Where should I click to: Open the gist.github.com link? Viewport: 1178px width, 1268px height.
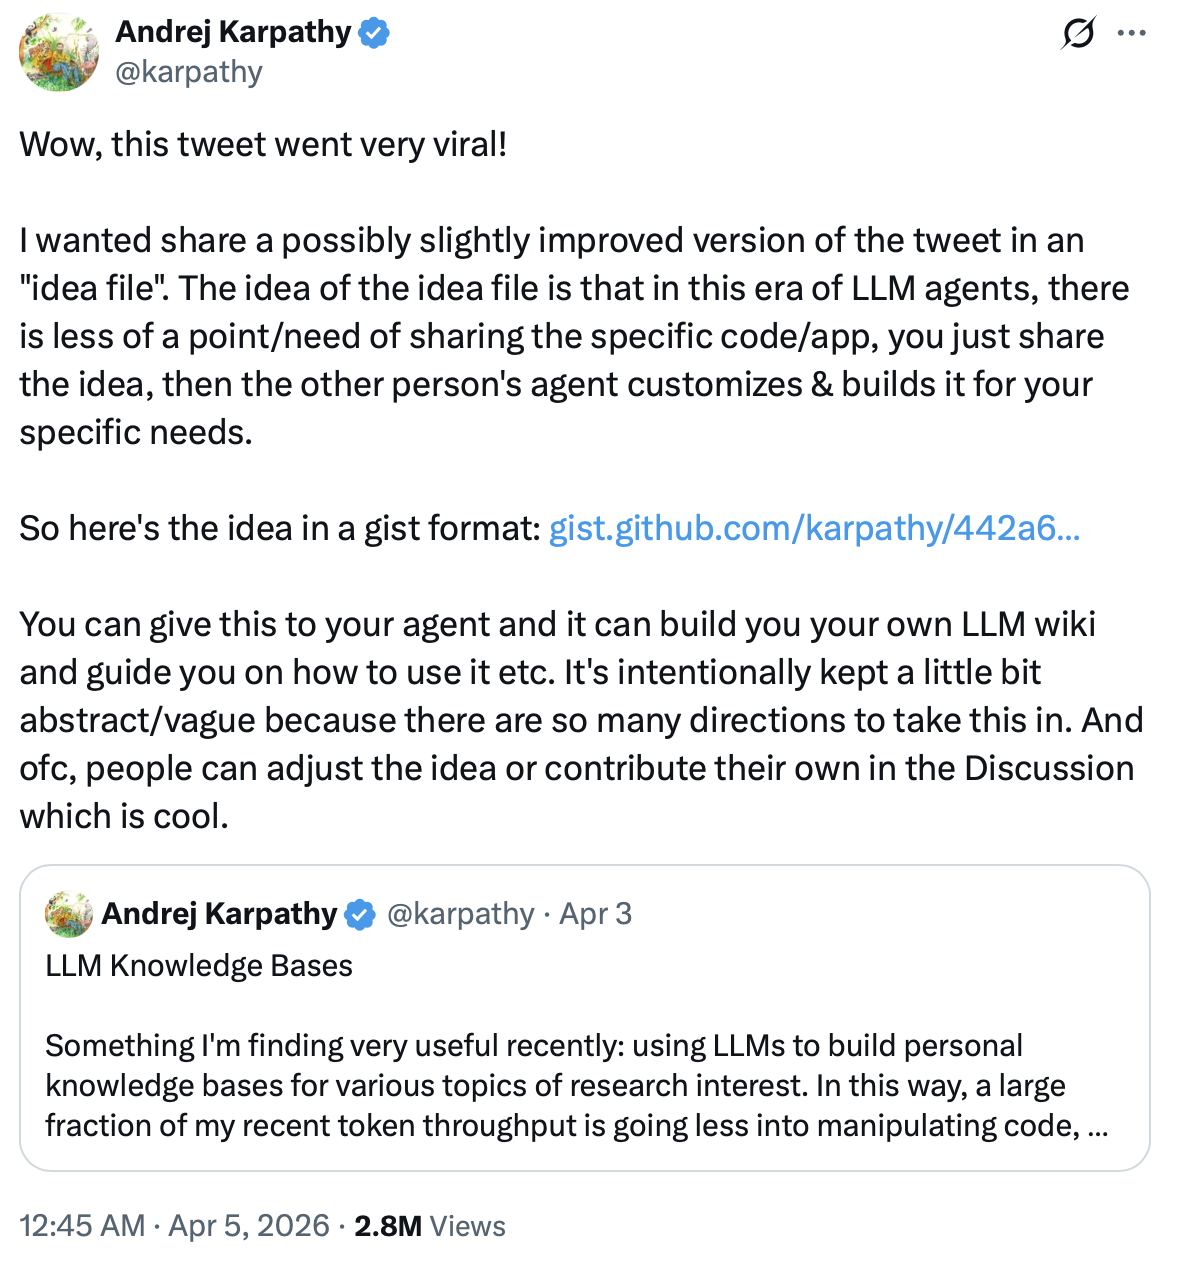(813, 528)
